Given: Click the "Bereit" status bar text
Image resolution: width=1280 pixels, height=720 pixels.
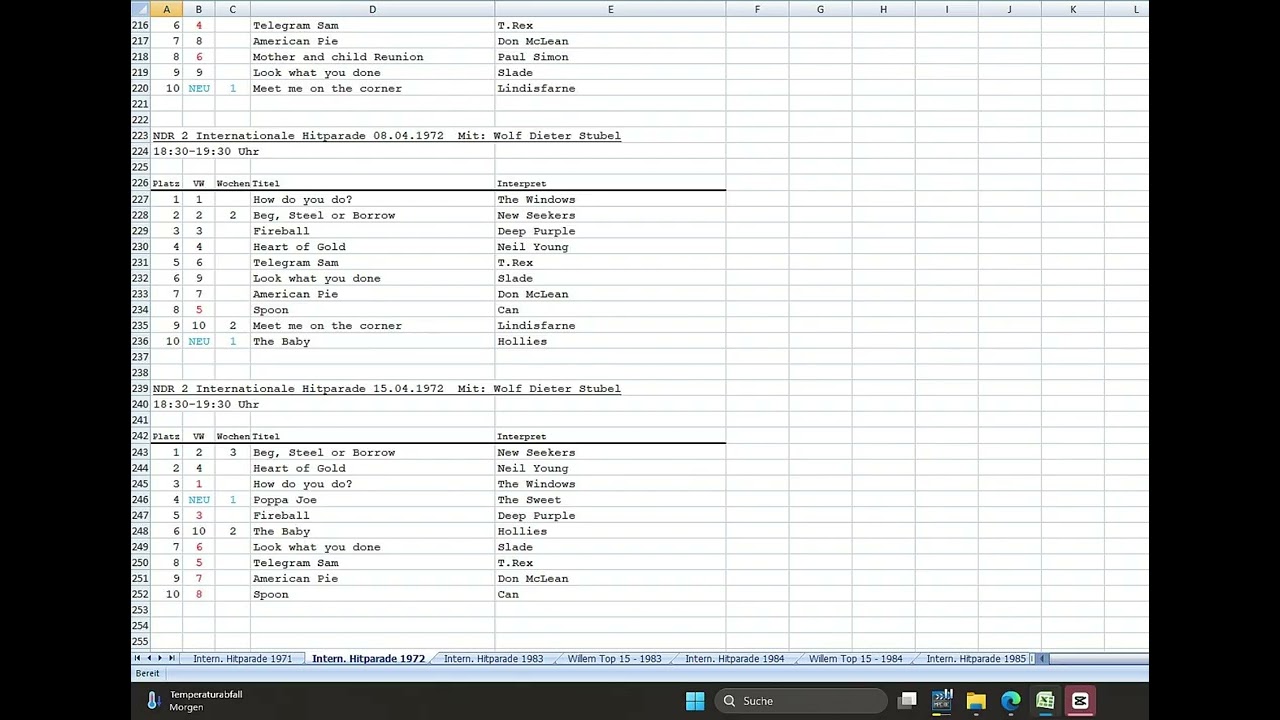Looking at the screenshot, I should coord(147,674).
